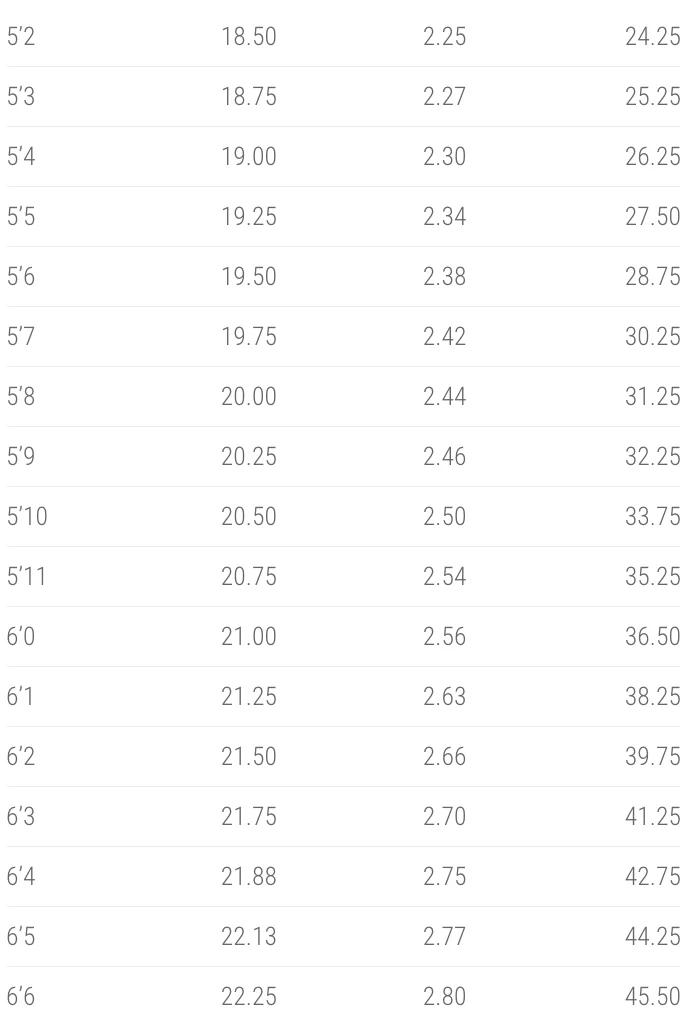The image size is (688, 1032).
Task: Click the 38.25 value for 6'1
Action: pyautogui.click(x=652, y=696)
